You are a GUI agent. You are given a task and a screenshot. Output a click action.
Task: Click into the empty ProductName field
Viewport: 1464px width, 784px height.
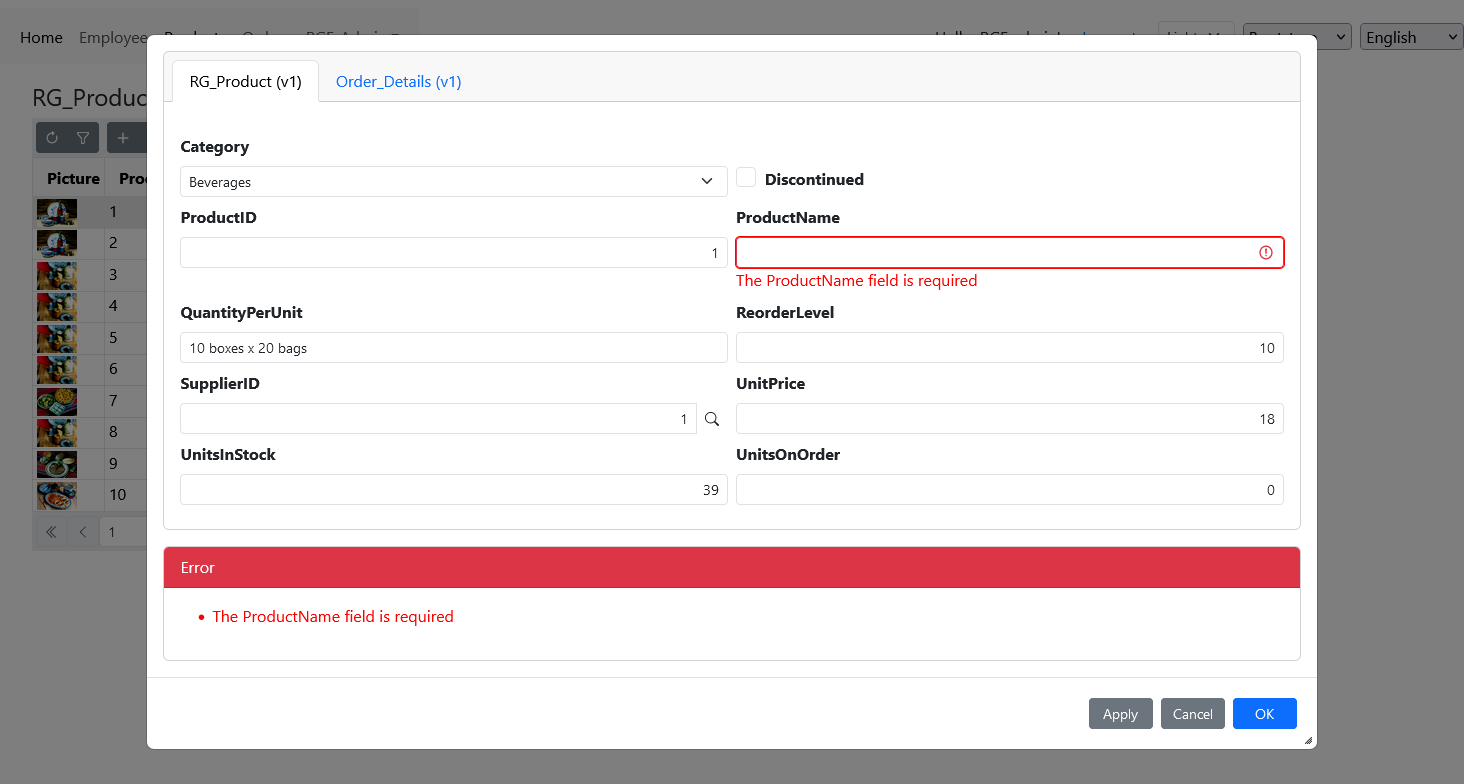tap(995, 253)
